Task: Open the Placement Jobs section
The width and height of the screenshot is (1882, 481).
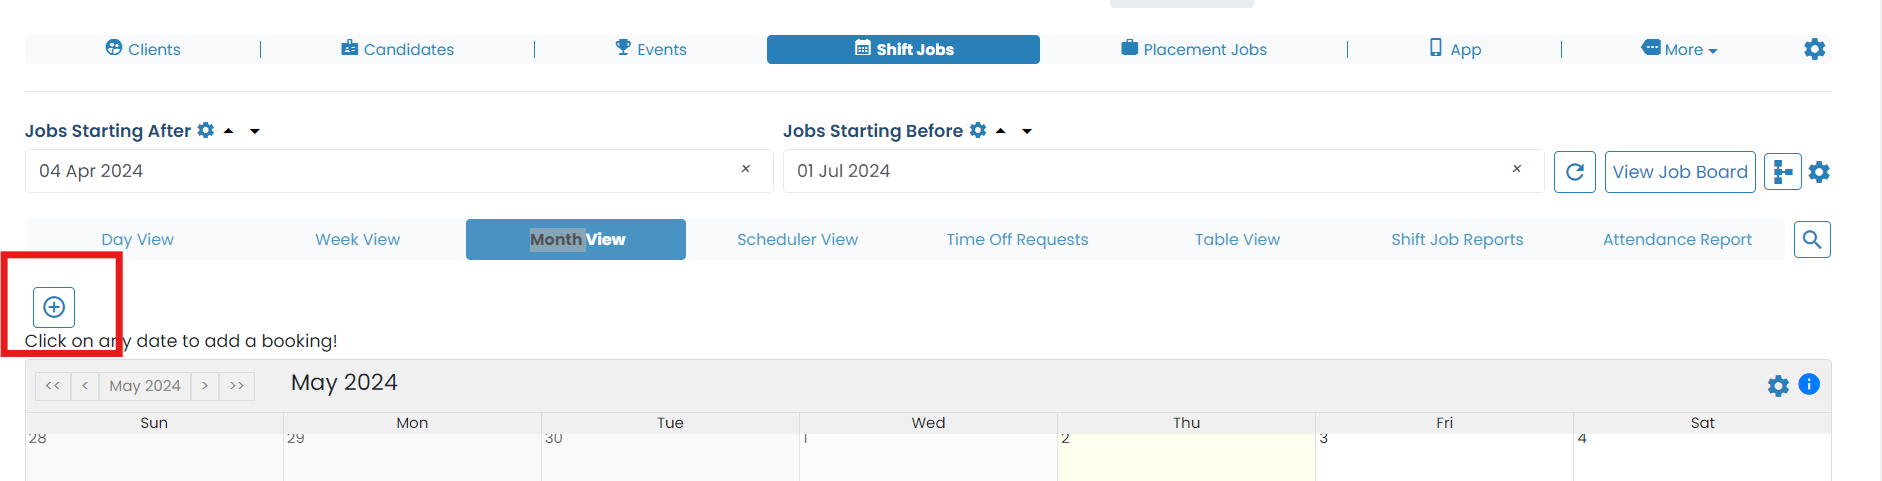Action: click(x=1194, y=49)
